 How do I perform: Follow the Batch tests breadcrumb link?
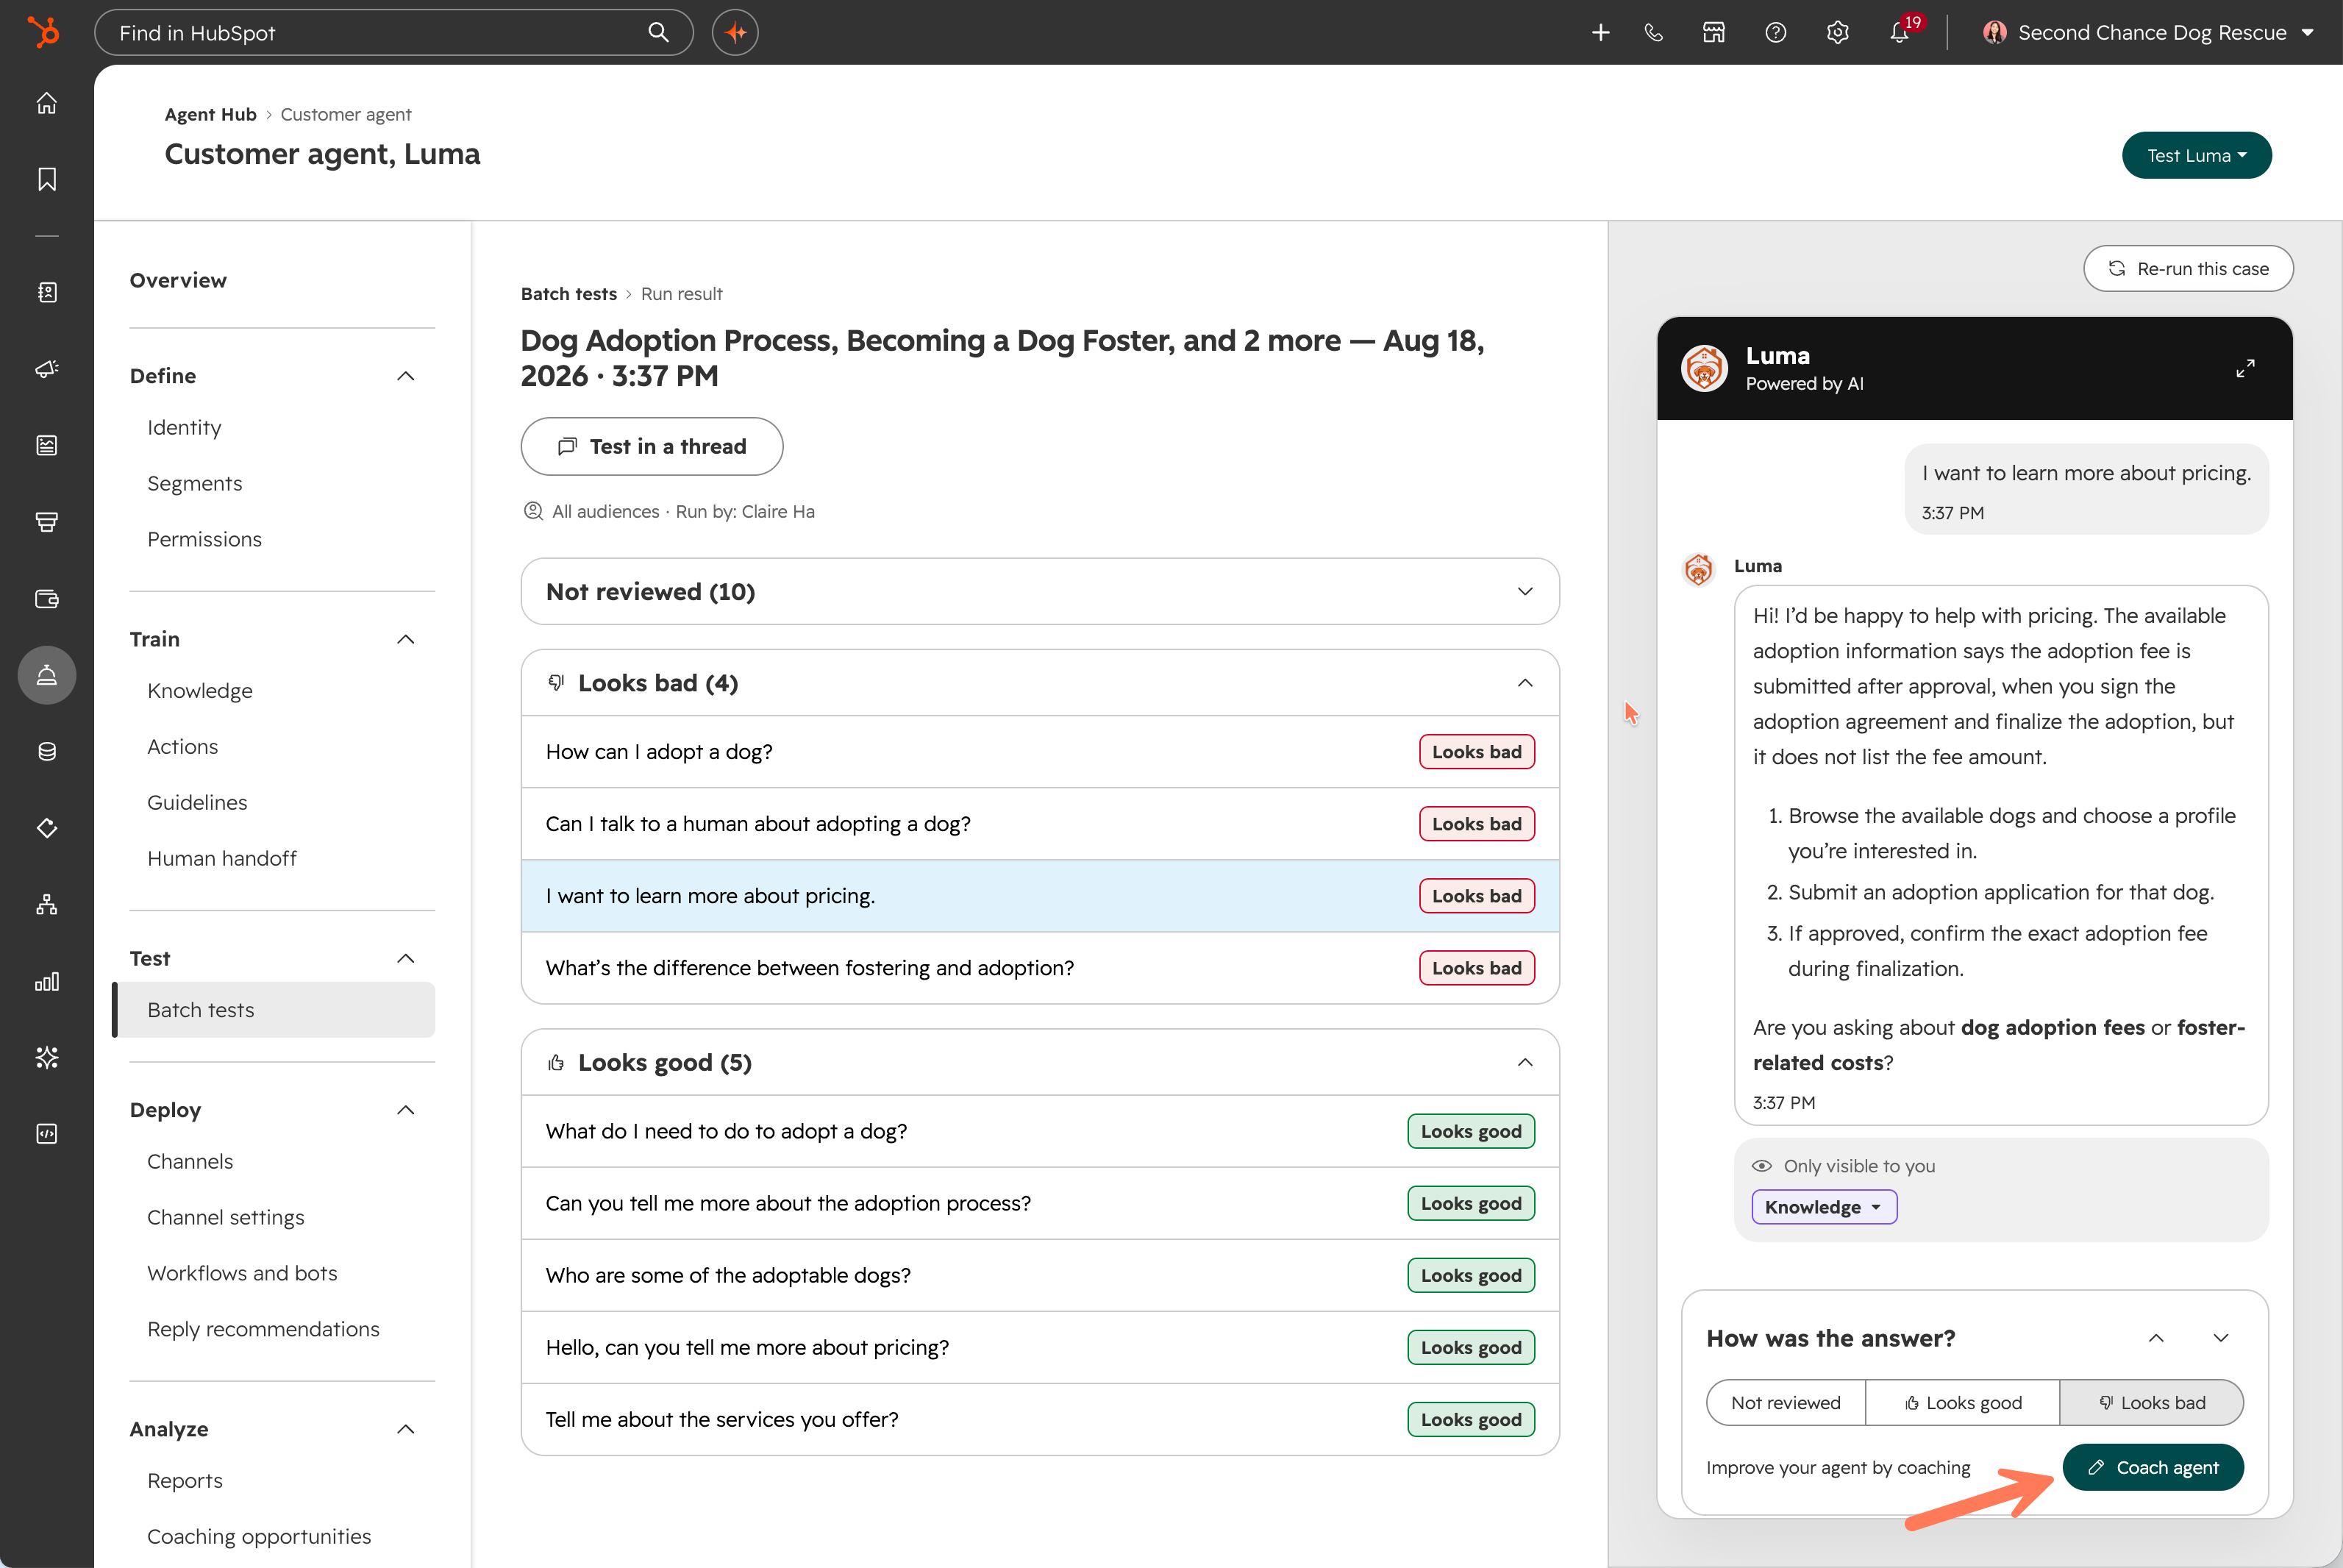point(569,293)
